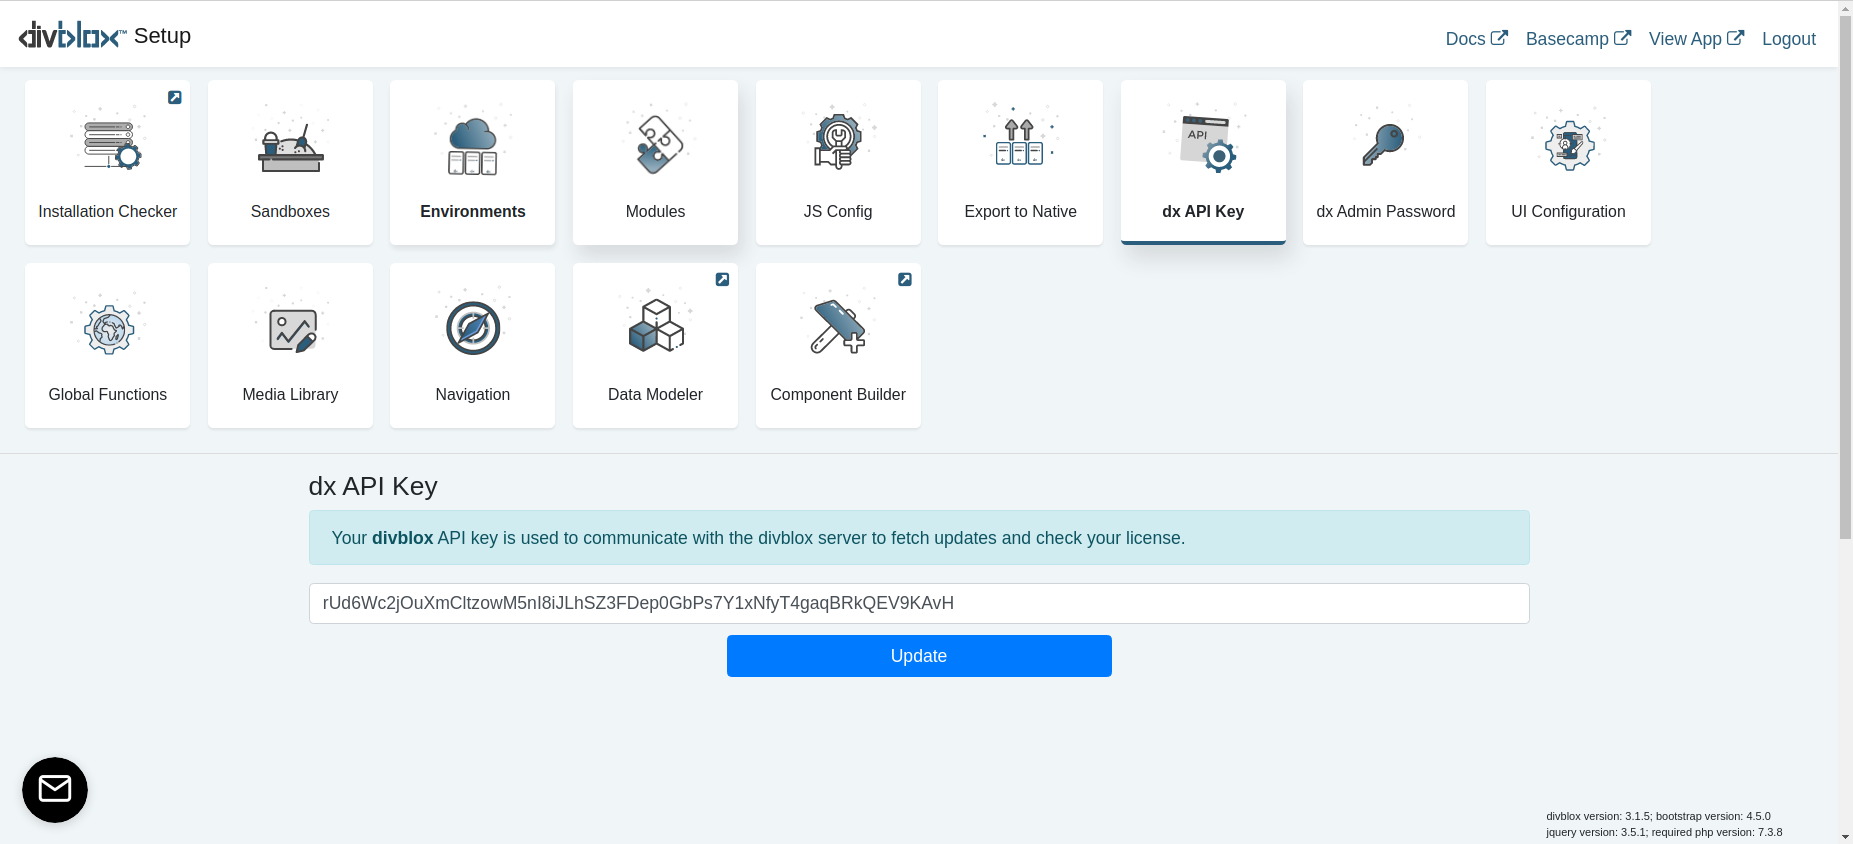The height and width of the screenshot is (844, 1853).
Task: Click the blue Update button
Action: pyautogui.click(x=919, y=656)
